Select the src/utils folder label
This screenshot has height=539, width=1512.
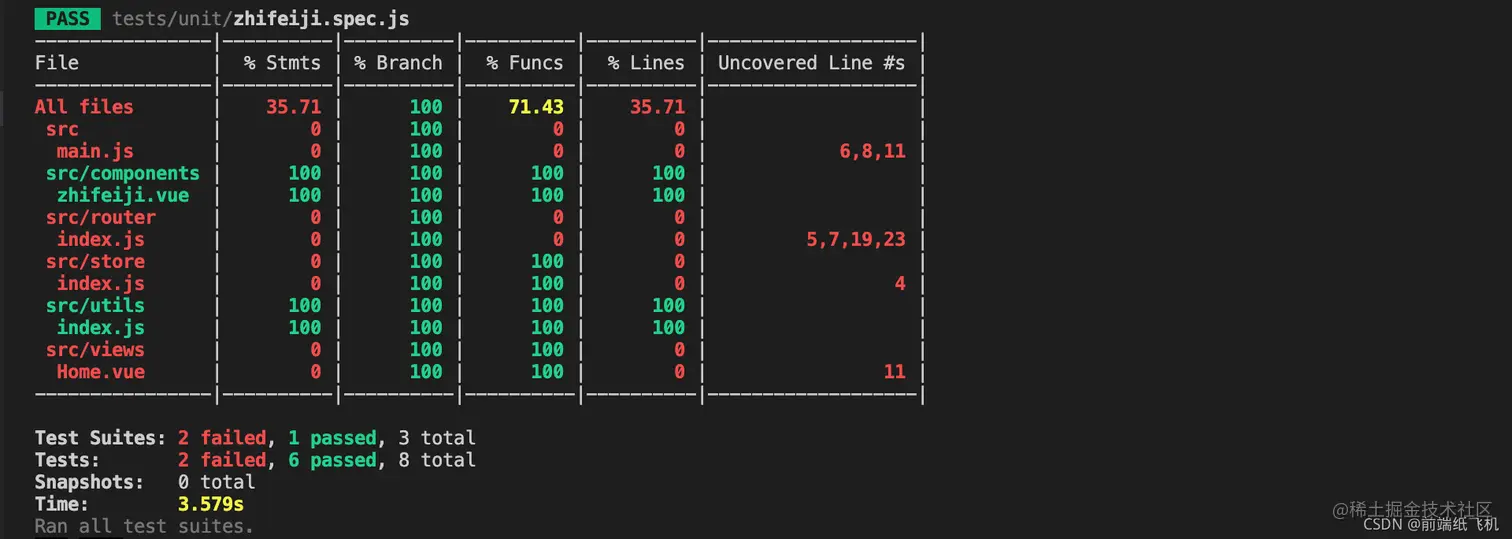95,305
